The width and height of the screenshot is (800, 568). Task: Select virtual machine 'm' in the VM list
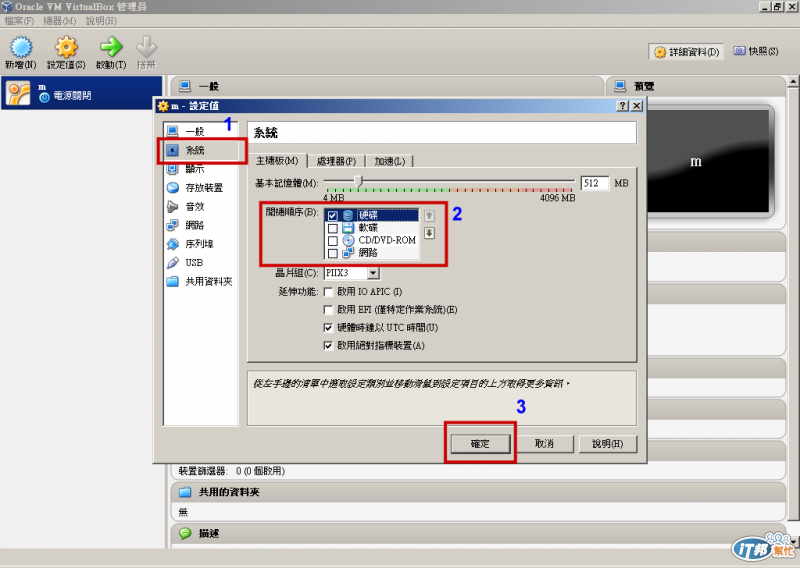[x=82, y=93]
